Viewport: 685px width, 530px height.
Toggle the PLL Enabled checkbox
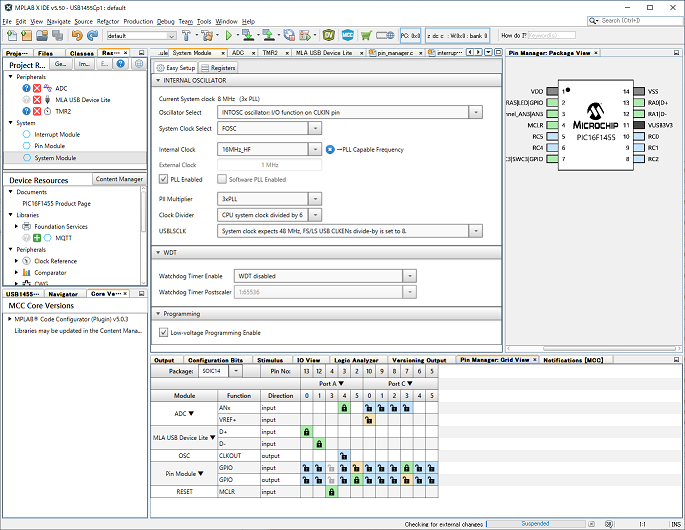163,179
